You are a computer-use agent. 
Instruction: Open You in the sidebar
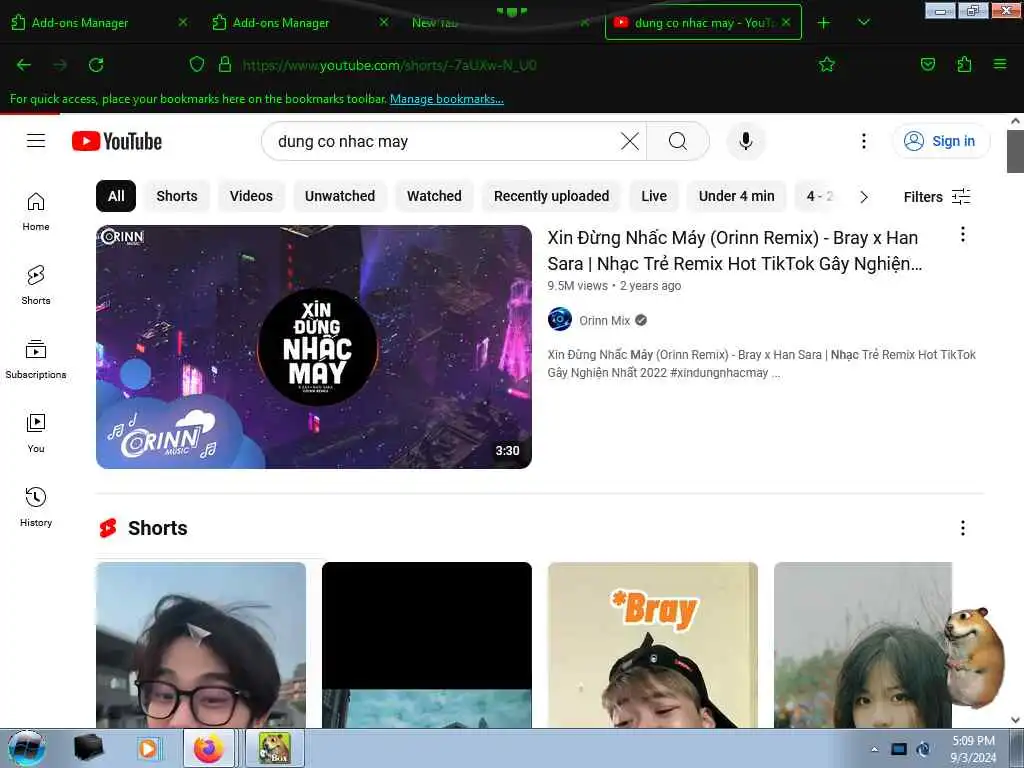tap(36, 433)
